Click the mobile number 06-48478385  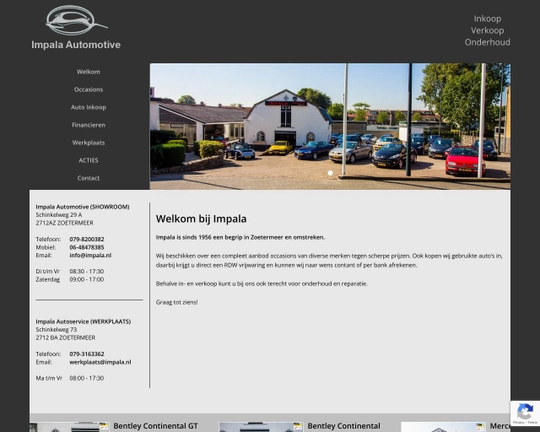coord(87,247)
